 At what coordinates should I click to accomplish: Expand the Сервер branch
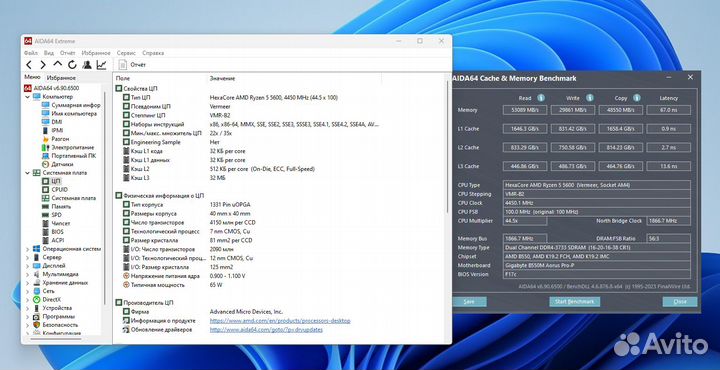click(28, 258)
